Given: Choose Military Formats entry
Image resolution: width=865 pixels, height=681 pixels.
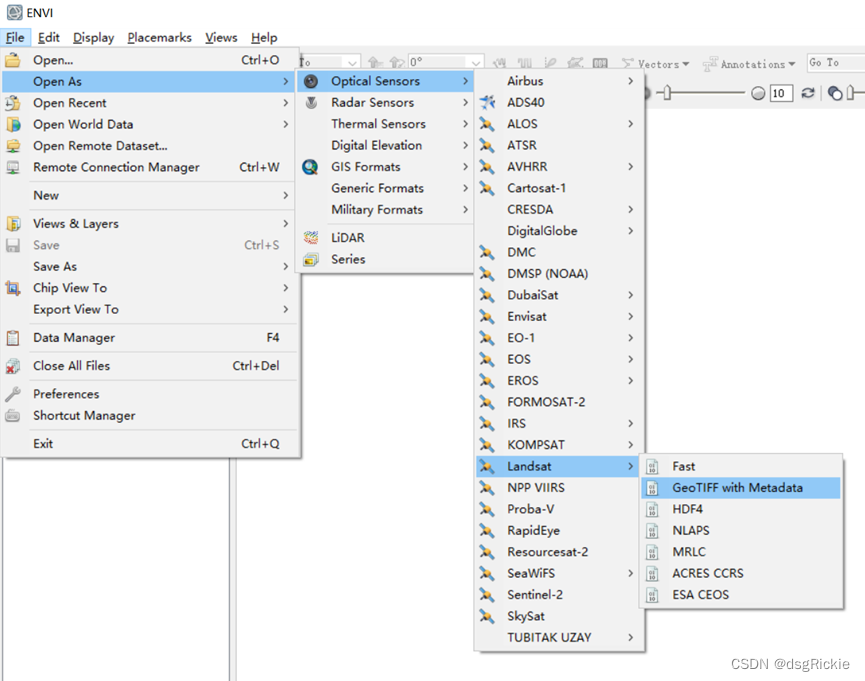Looking at the screenshot, I should tap(385, 210).
